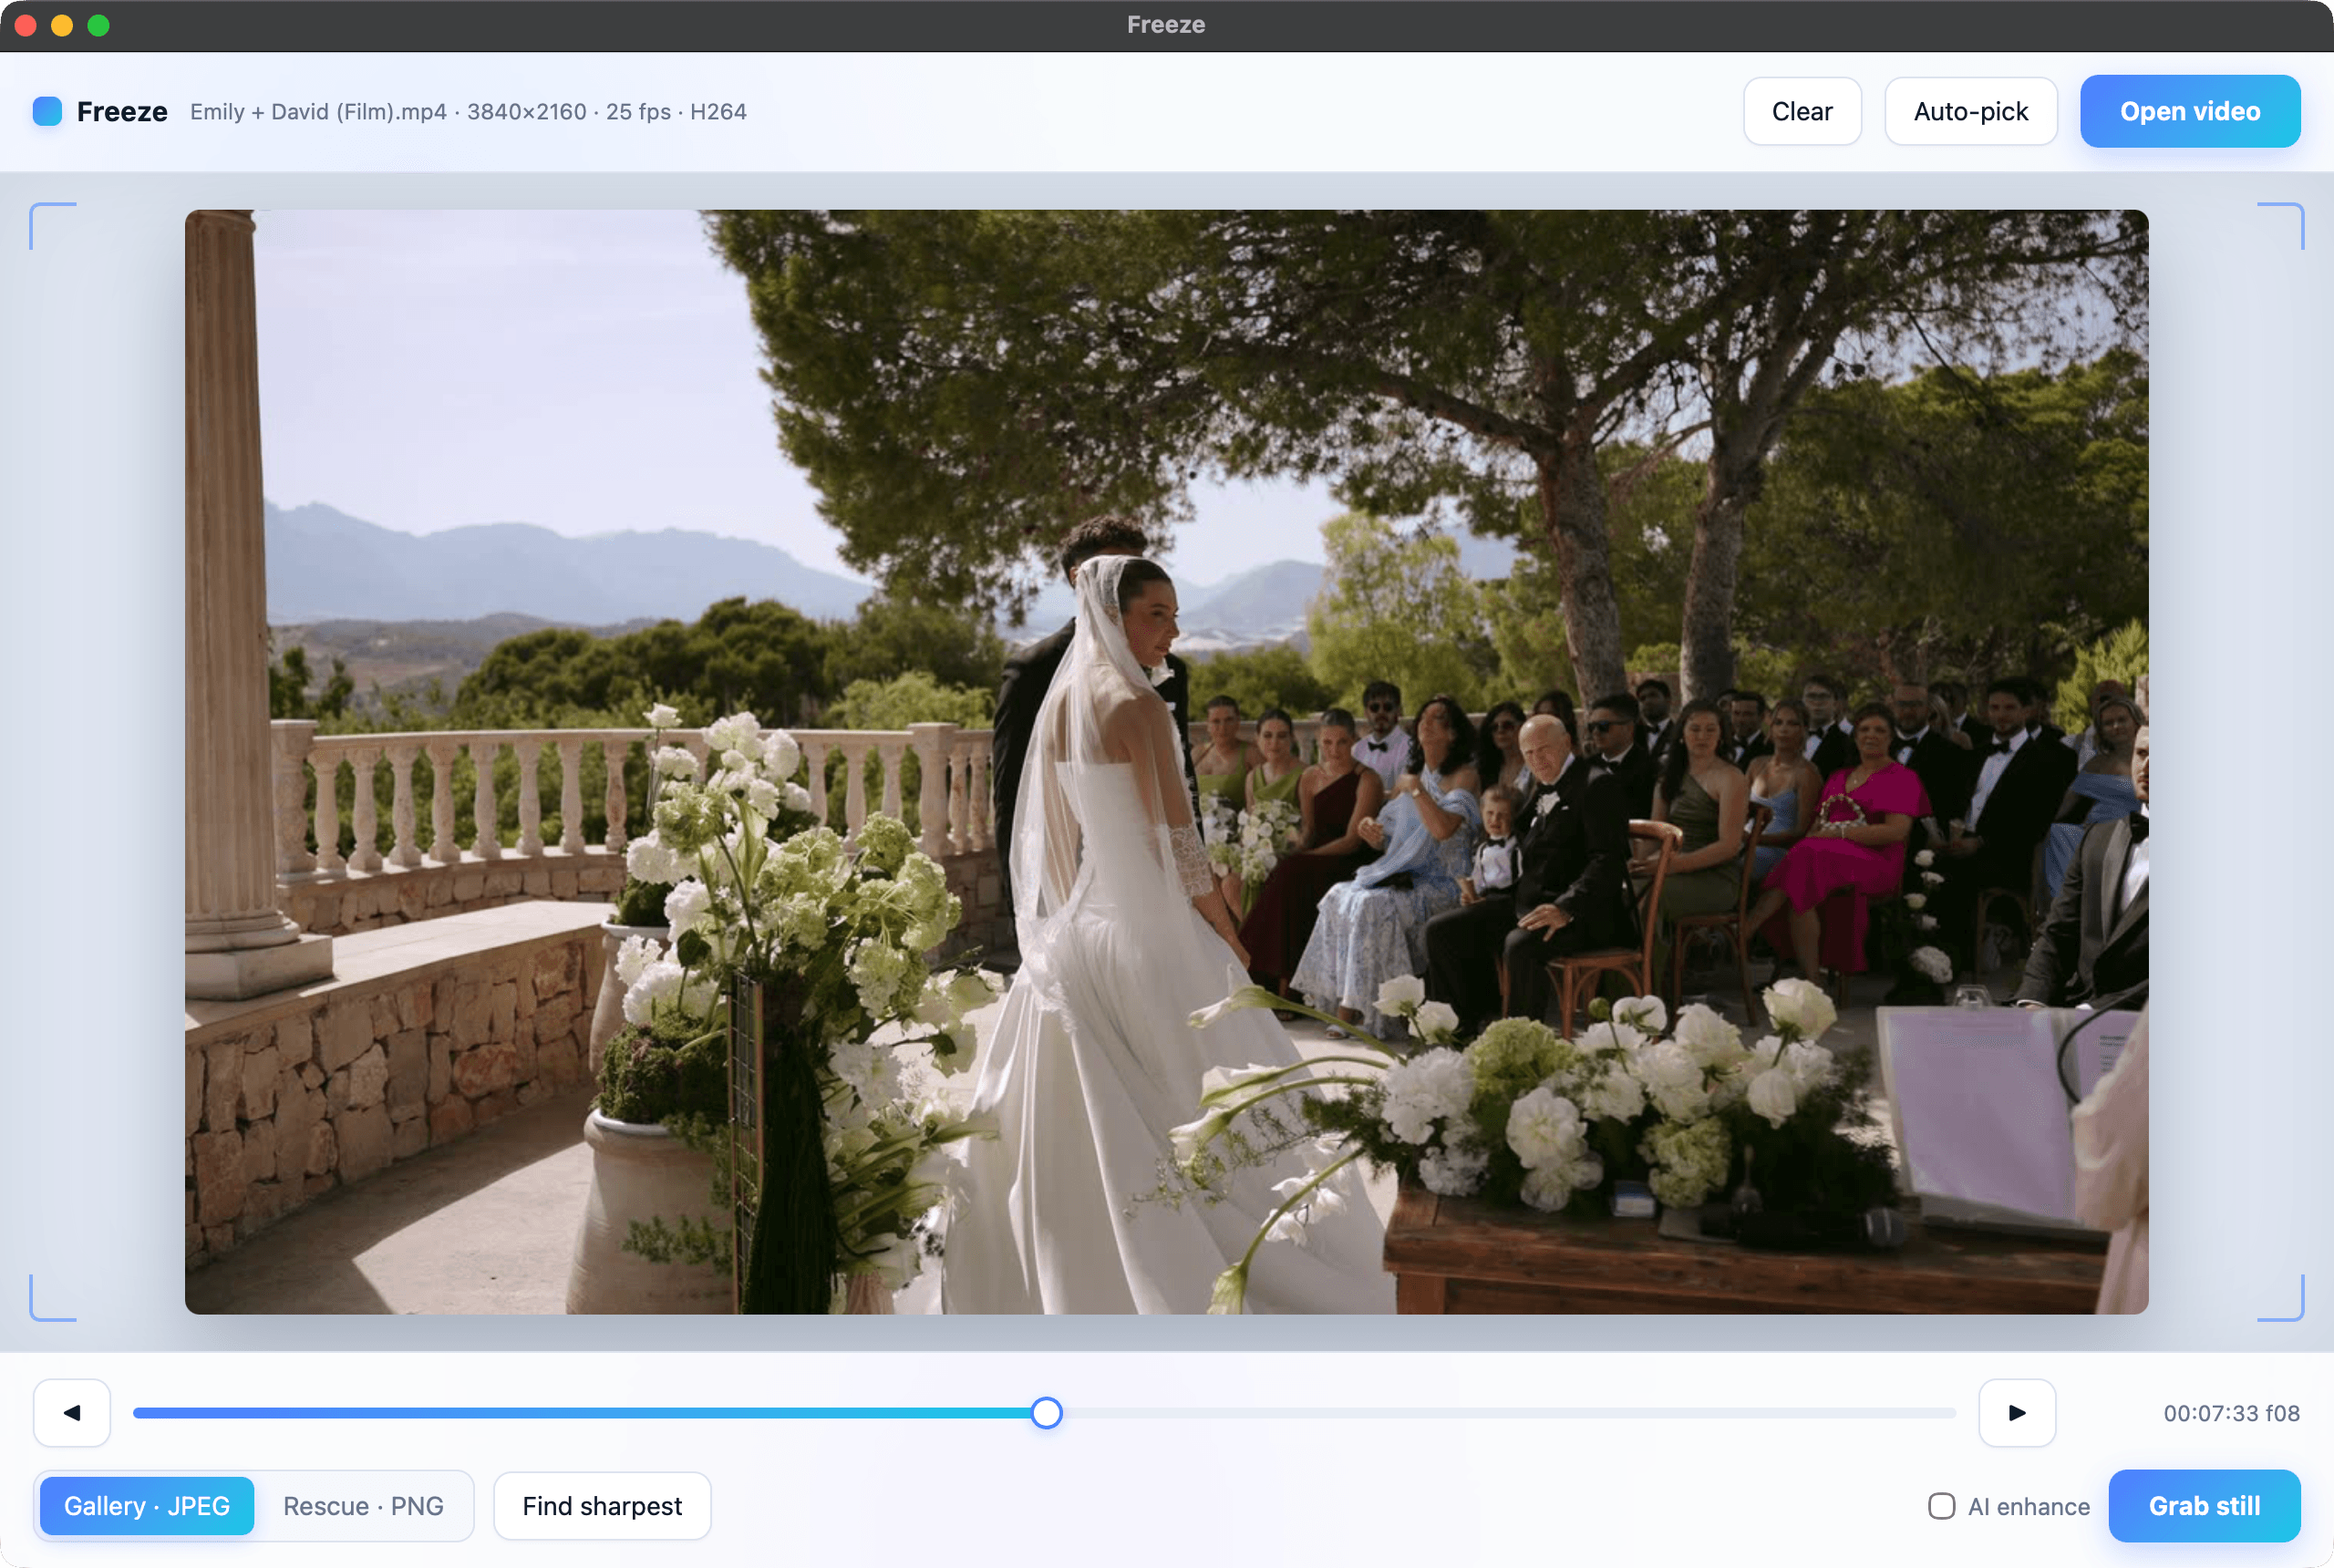The width and height of the screenshot is (2334, 1568).
Task: Close the Freeze window
Action: [x=26, y=25]
